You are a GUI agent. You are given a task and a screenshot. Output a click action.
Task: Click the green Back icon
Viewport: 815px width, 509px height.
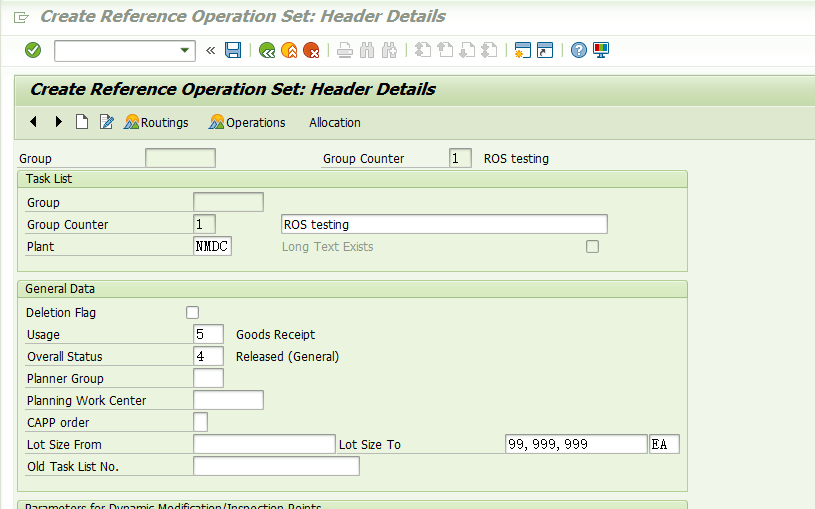267,50
